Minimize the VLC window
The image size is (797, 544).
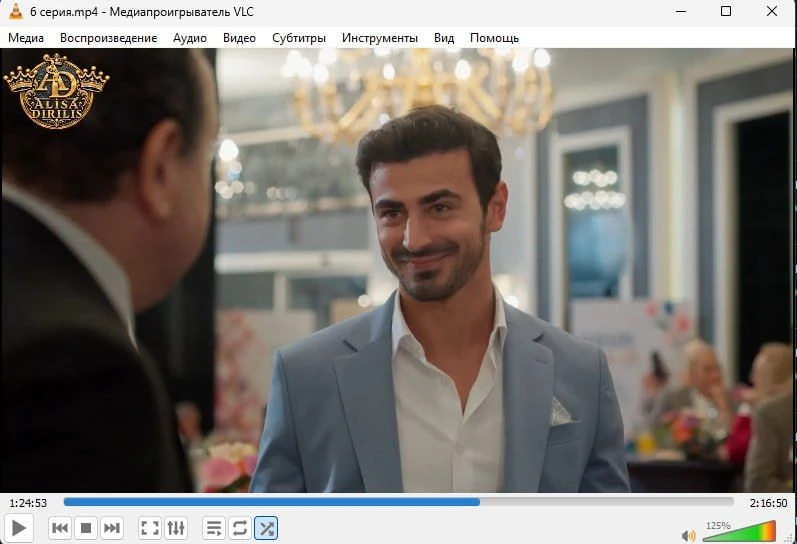[x=681, y=11]
